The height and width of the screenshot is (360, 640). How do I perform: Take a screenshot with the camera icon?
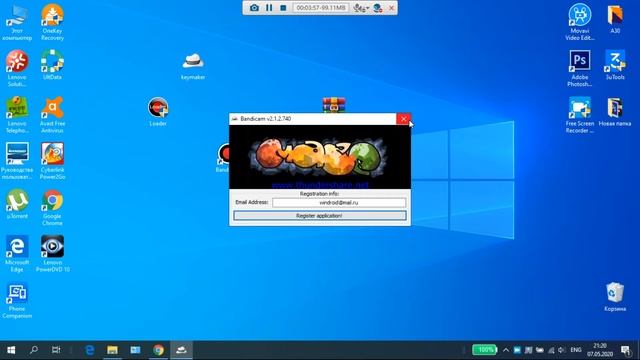click(x=254, y=8)
